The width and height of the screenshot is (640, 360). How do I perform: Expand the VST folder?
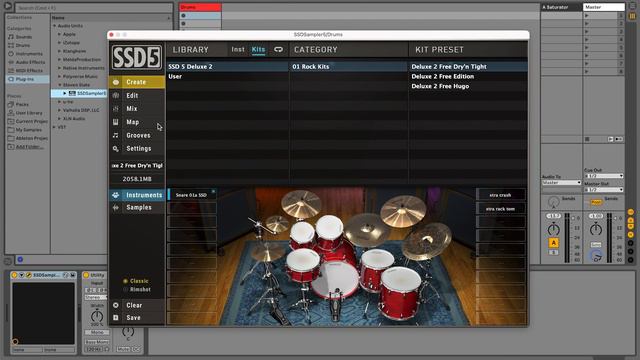click(x=54, y=127)
